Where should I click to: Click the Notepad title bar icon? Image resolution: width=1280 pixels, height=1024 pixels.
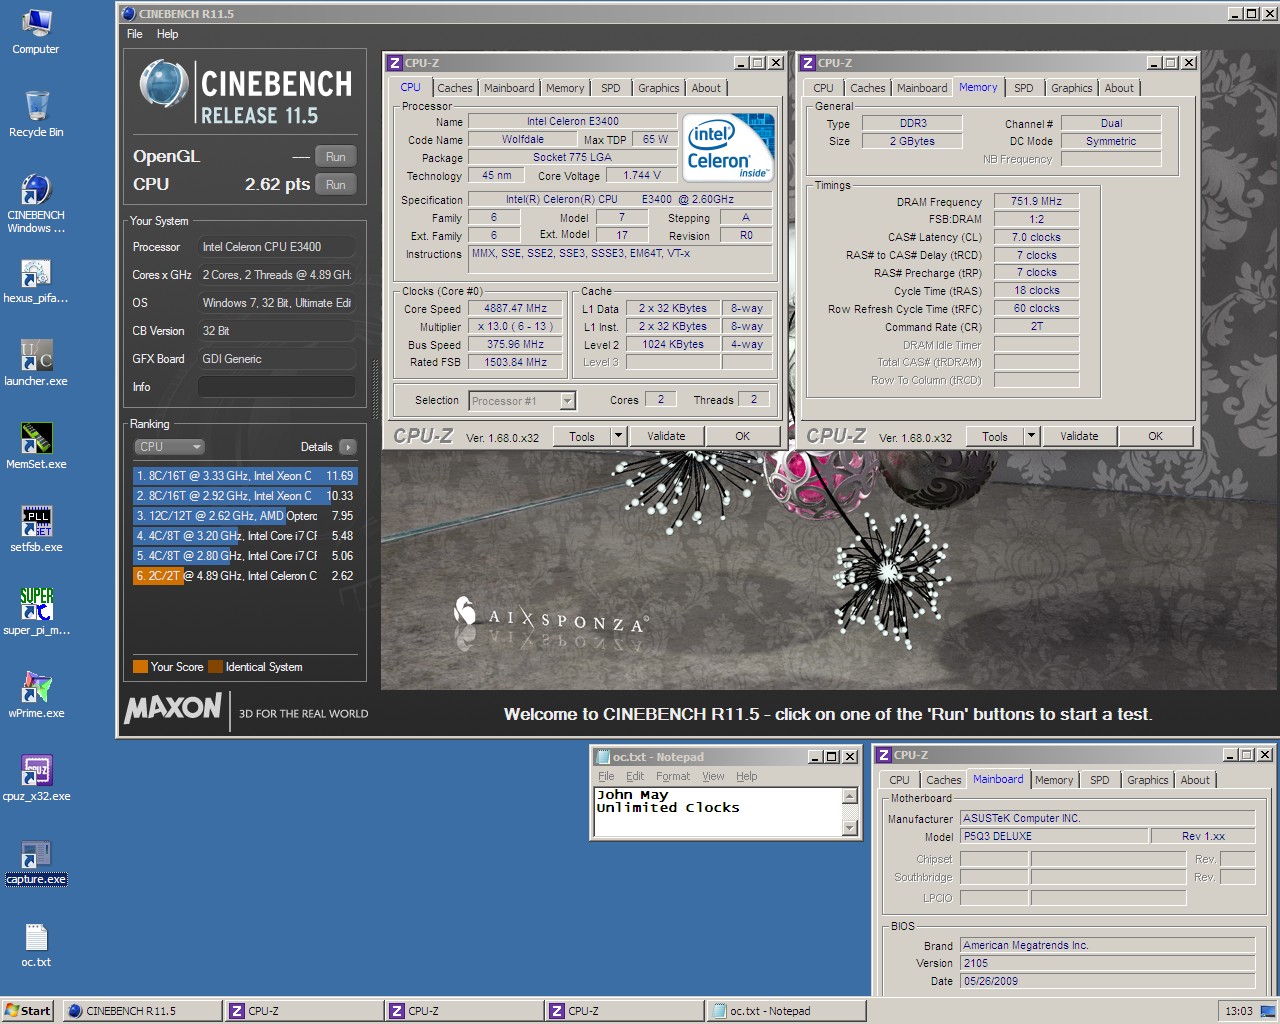pos(602,757)
